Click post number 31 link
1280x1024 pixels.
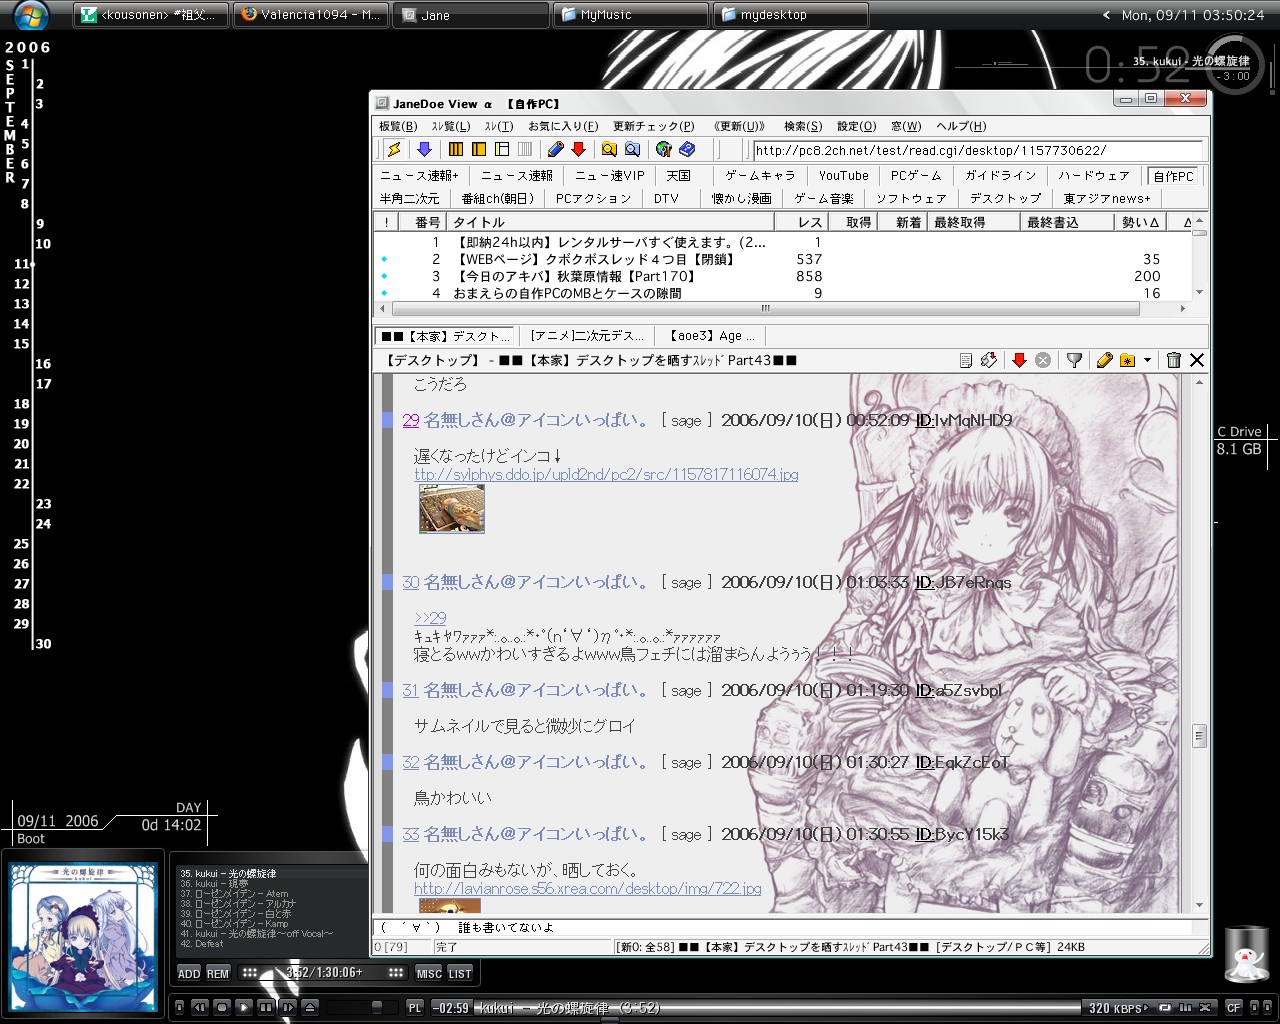pyautogui.click(x=410, y=690)
